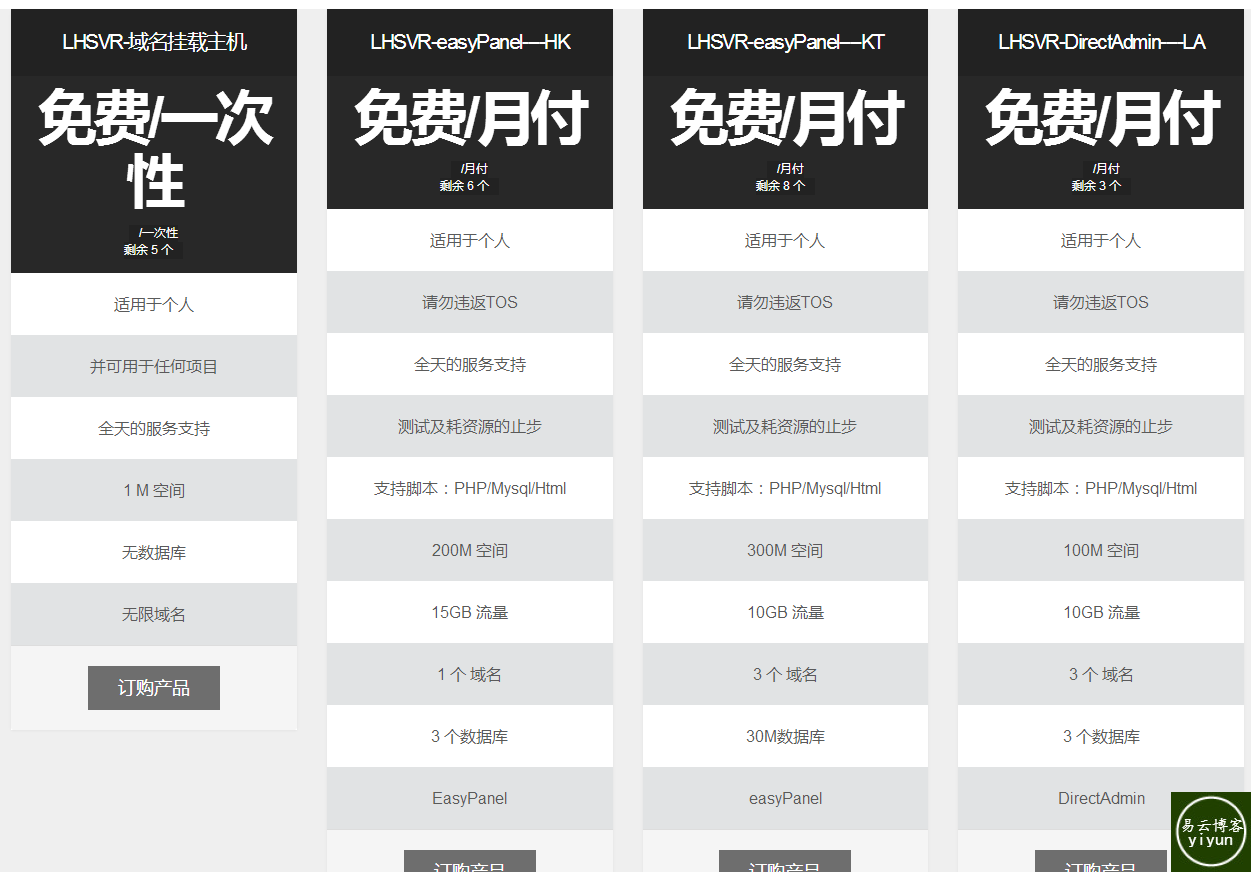Click the 15GB 流量 row
This screenshot has width=1251, height=872.
[x=470, y=612]
